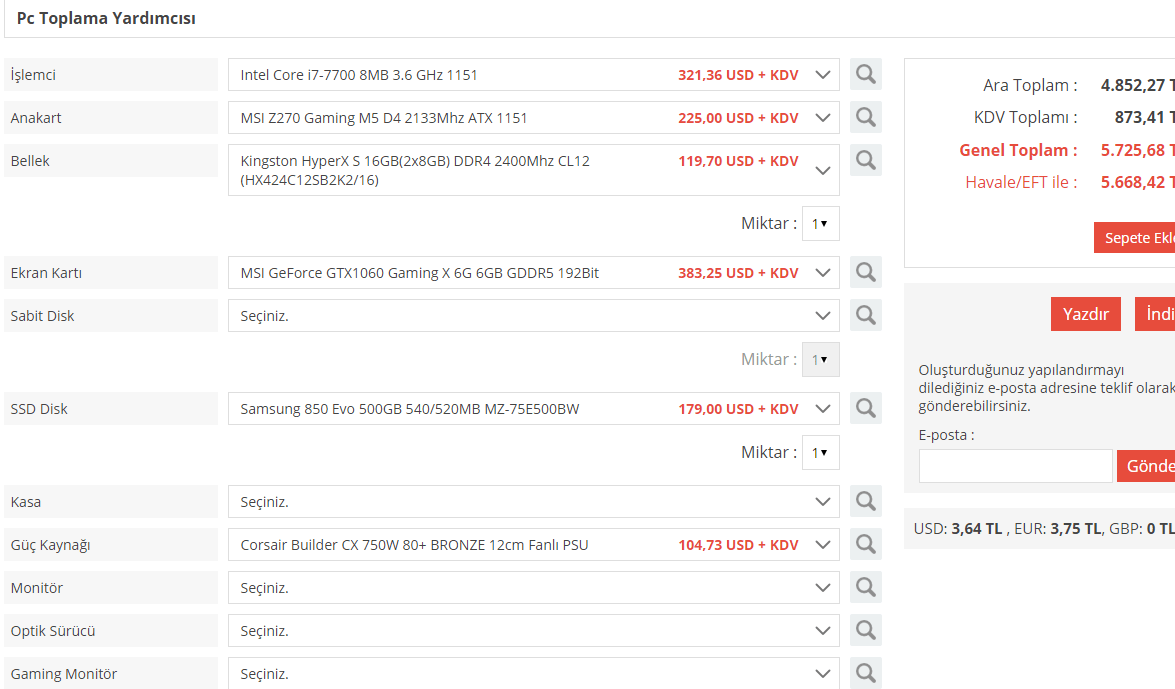
Task: Open Gaming Monitör search icon
Action: pyautogui.click(x=866, y=673)
